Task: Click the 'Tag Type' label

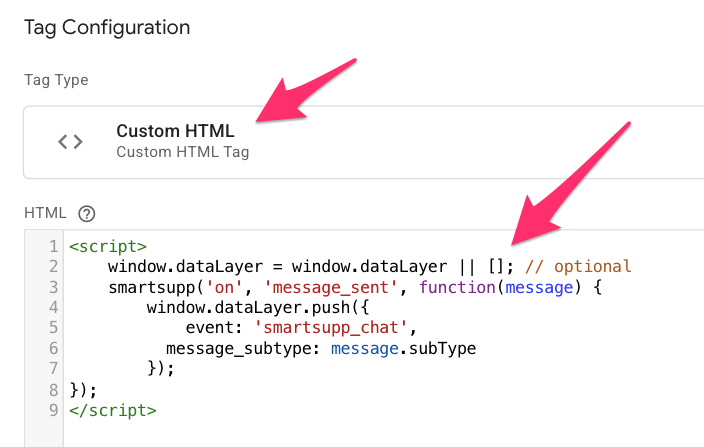Action: pos(56,80)
